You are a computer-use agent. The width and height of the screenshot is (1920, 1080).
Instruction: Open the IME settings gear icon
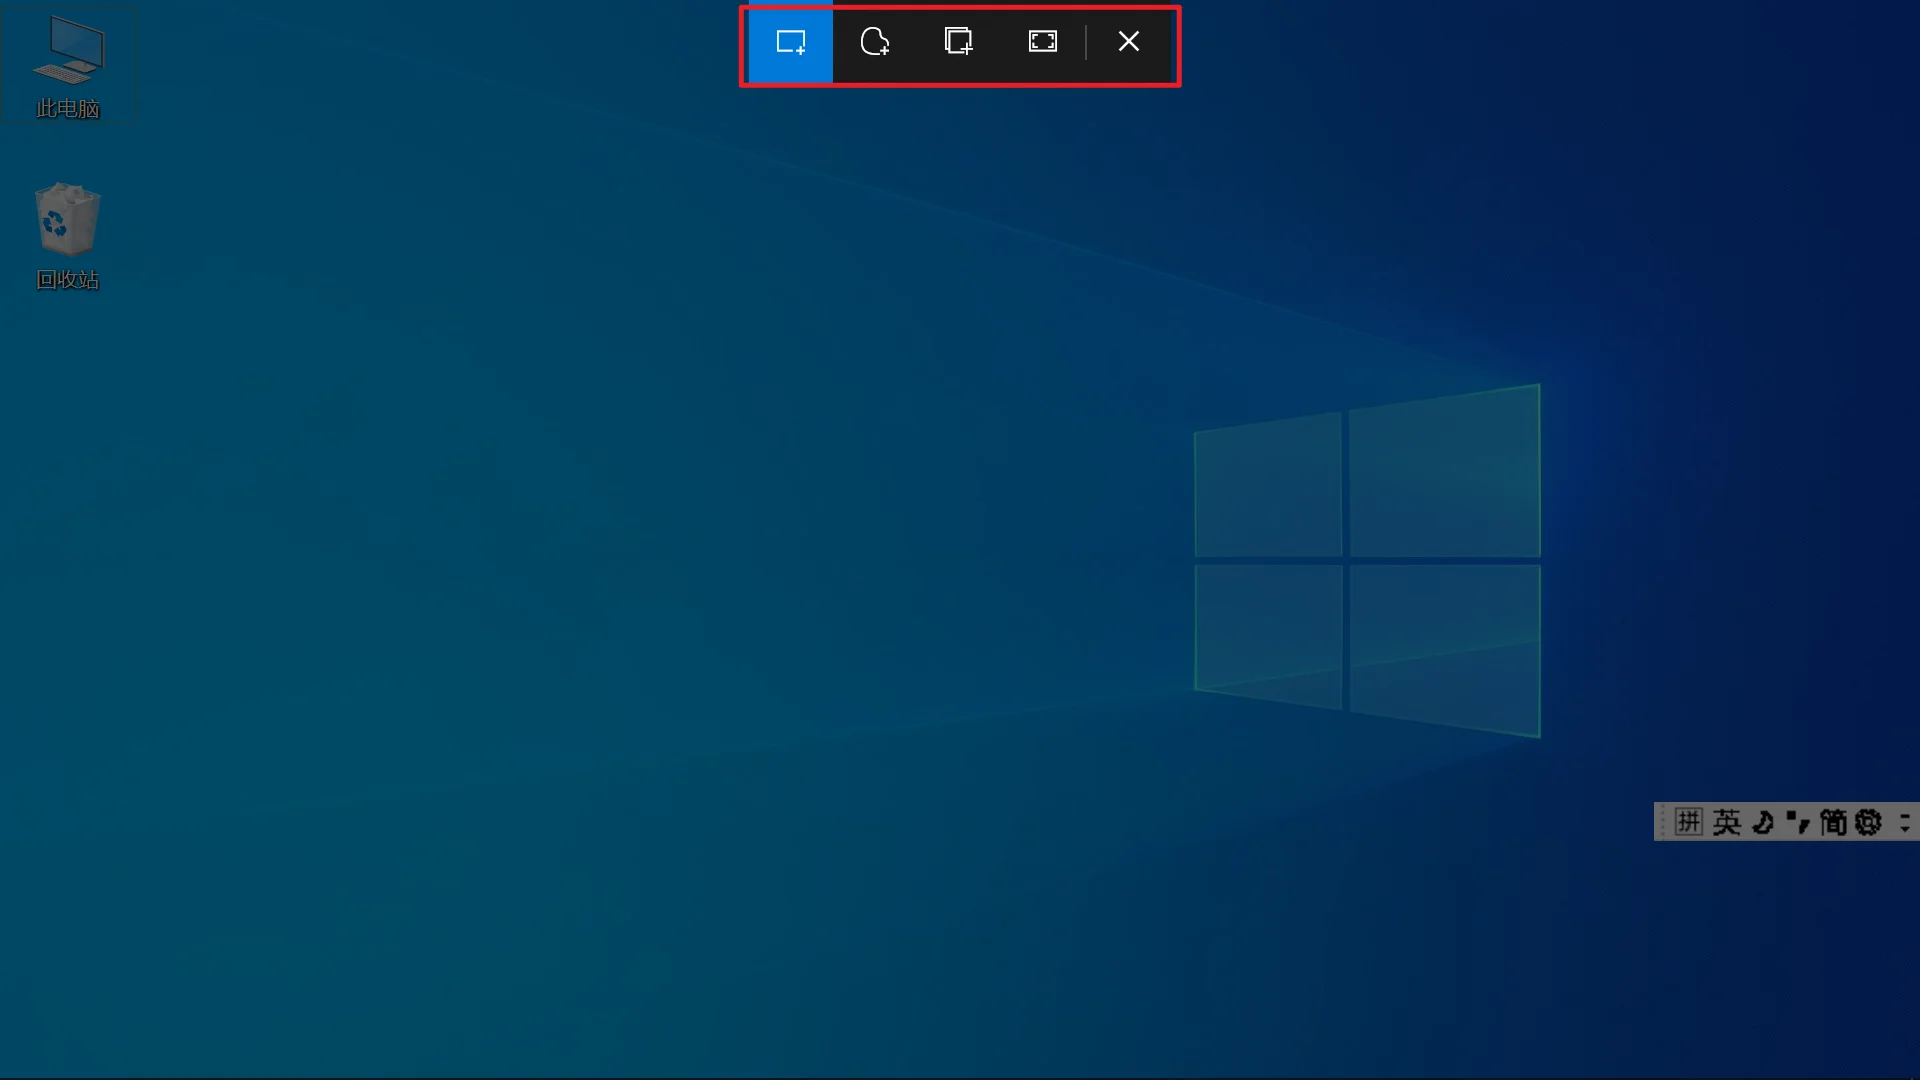click(x=1868, y=822)
